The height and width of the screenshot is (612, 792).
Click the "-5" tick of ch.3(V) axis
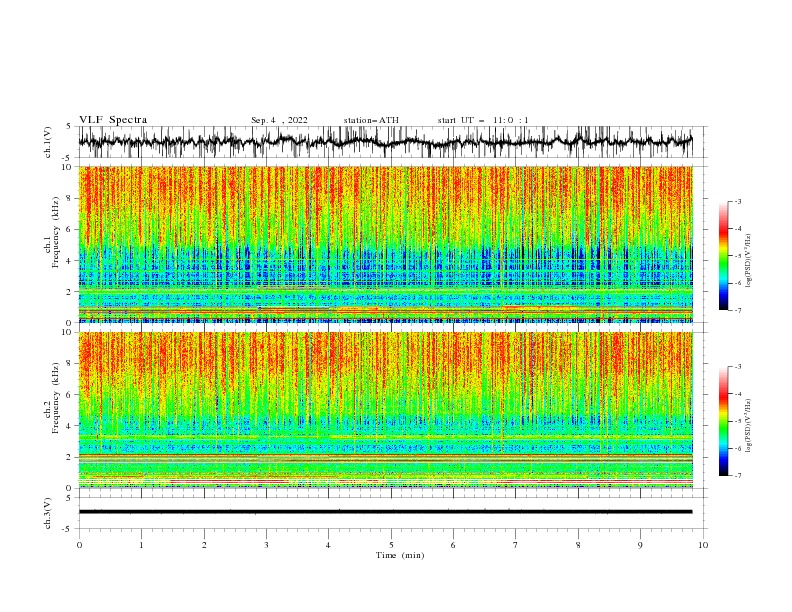click(x=68, y=529)
